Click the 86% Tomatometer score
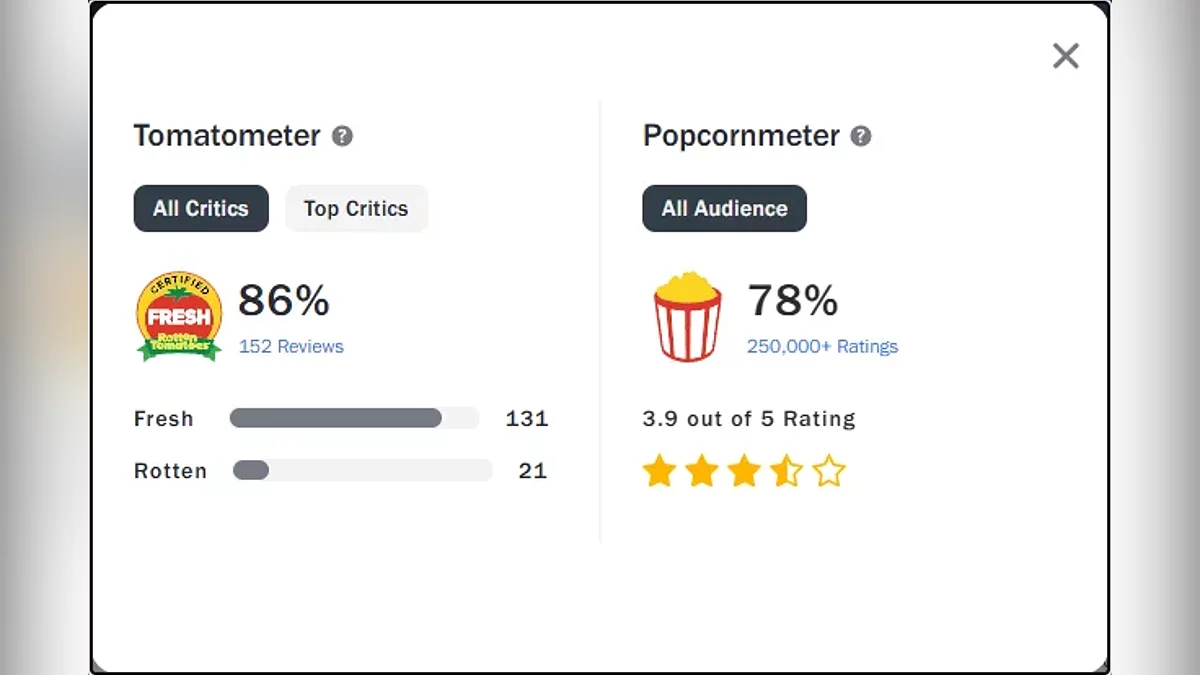1200x675 pixels. coord(284,300)
